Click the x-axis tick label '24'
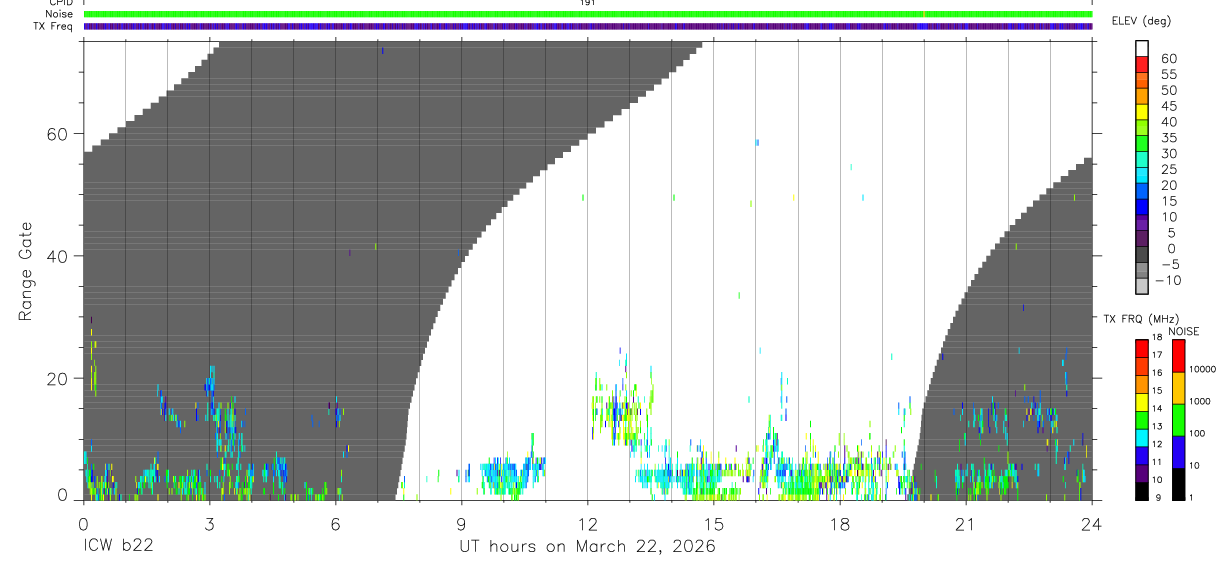Screen dimensions: 1228x567 pos(1091,522)
